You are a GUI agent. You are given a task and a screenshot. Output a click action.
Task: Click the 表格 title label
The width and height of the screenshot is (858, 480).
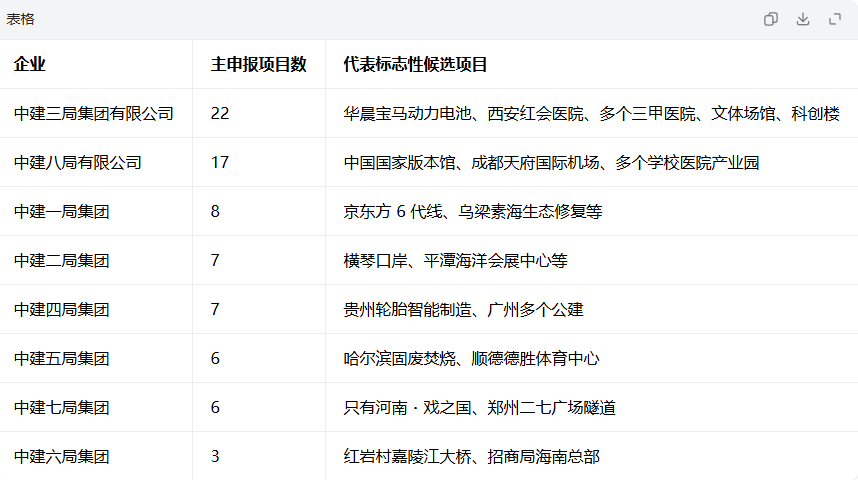(x=20, y=19)
